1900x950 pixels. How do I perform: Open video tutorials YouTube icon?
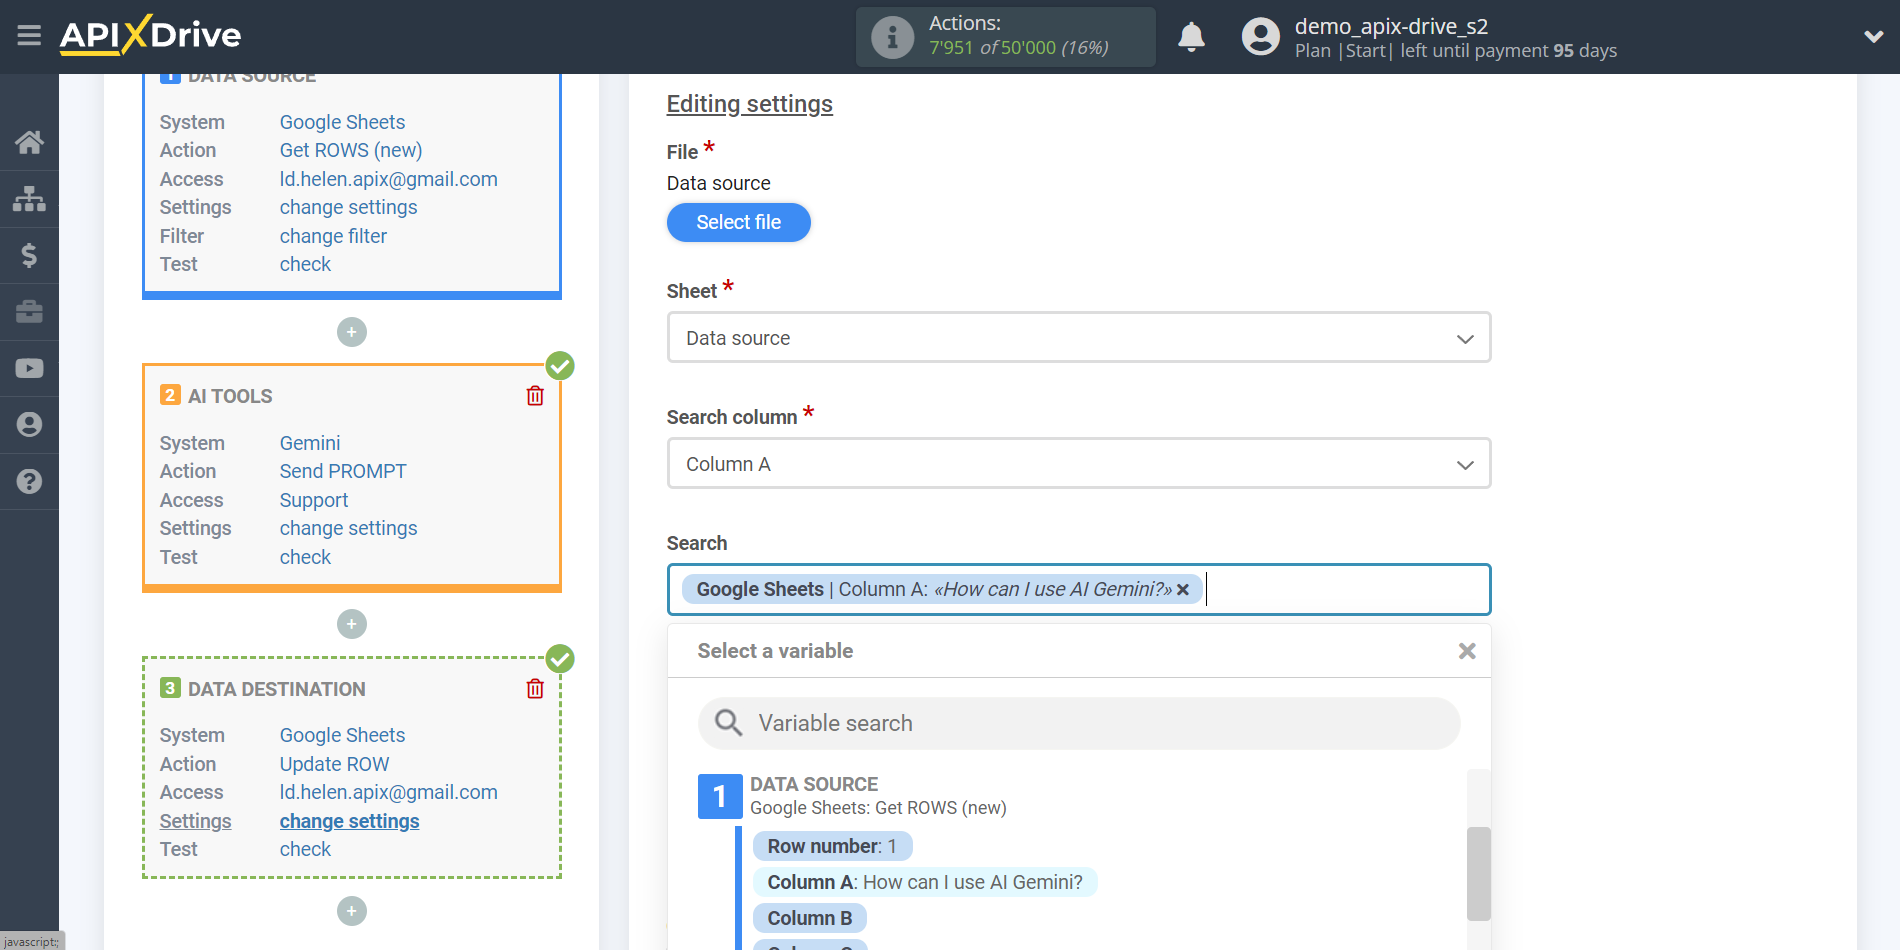point(29,368)
